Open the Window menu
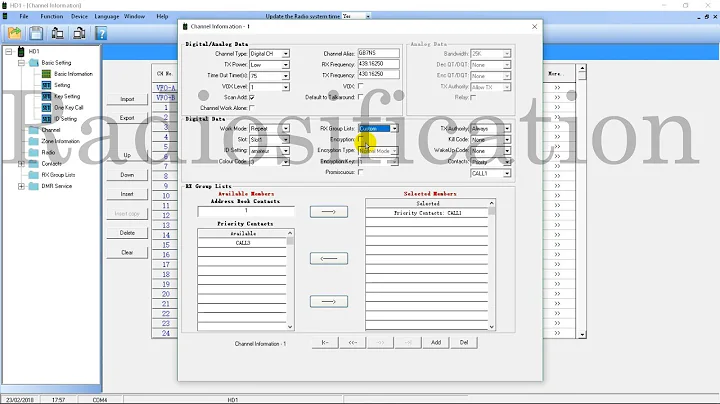720x404 pixels. pos(135,17)
